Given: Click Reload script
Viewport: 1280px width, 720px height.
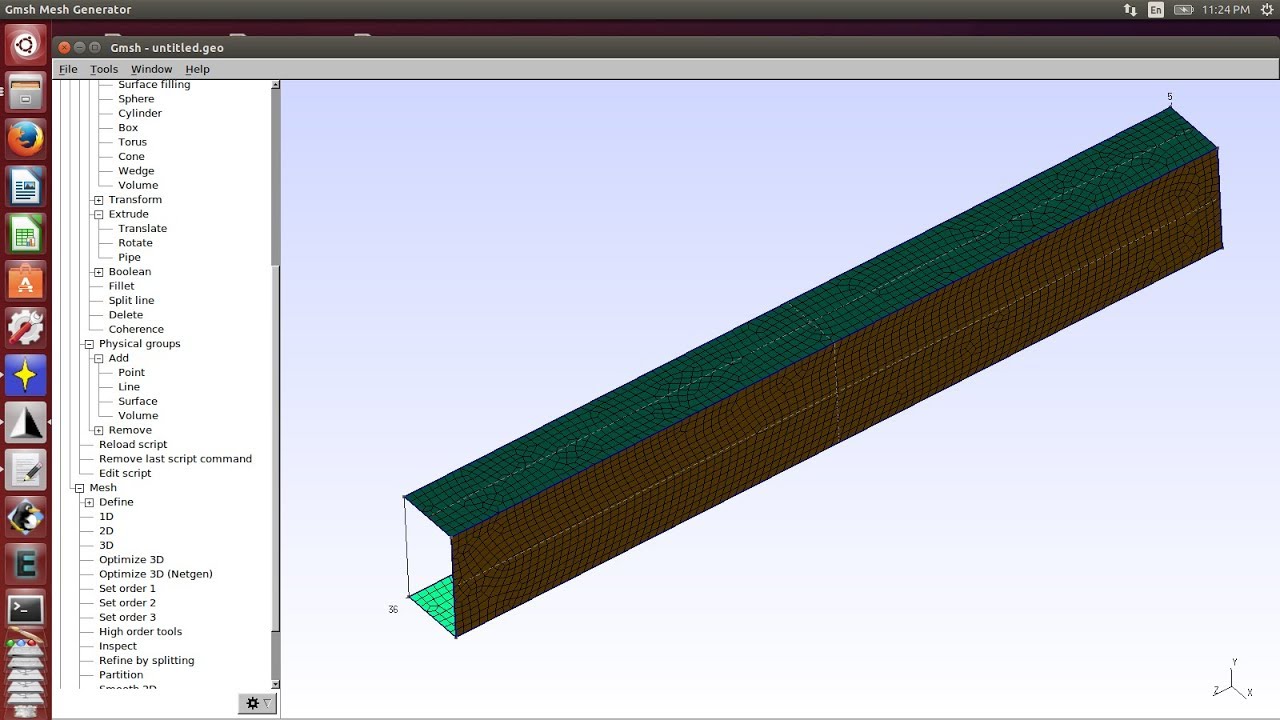Looking at the screenshot, I should 133,444.
